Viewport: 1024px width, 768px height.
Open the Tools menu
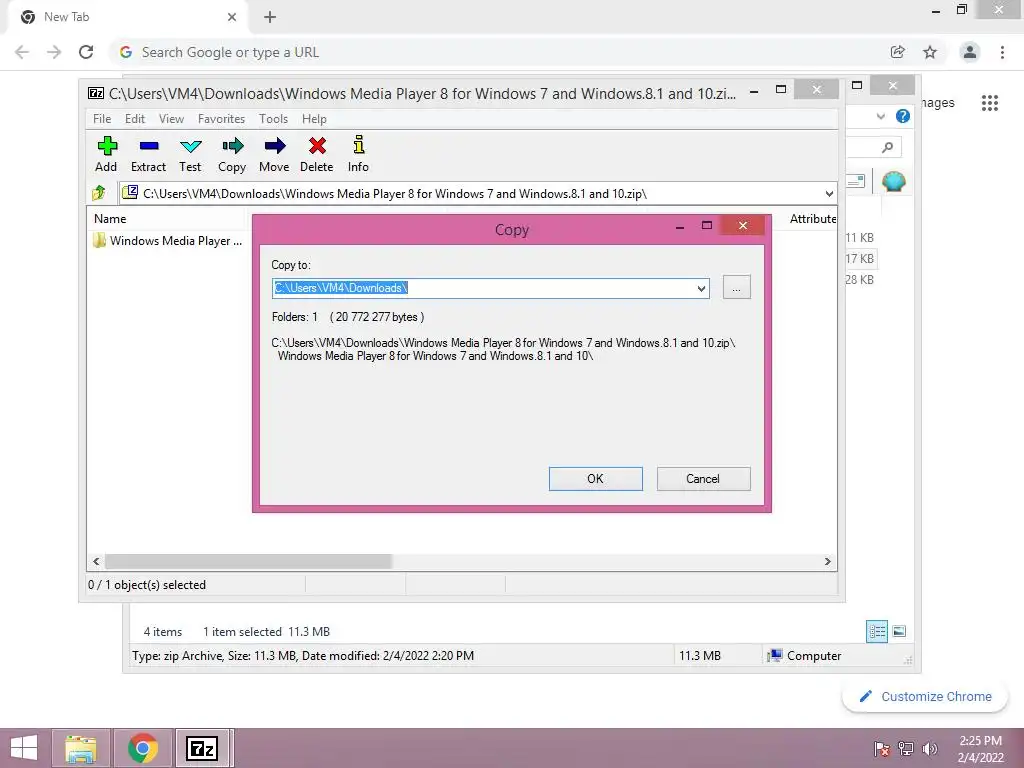coord(273,119)
